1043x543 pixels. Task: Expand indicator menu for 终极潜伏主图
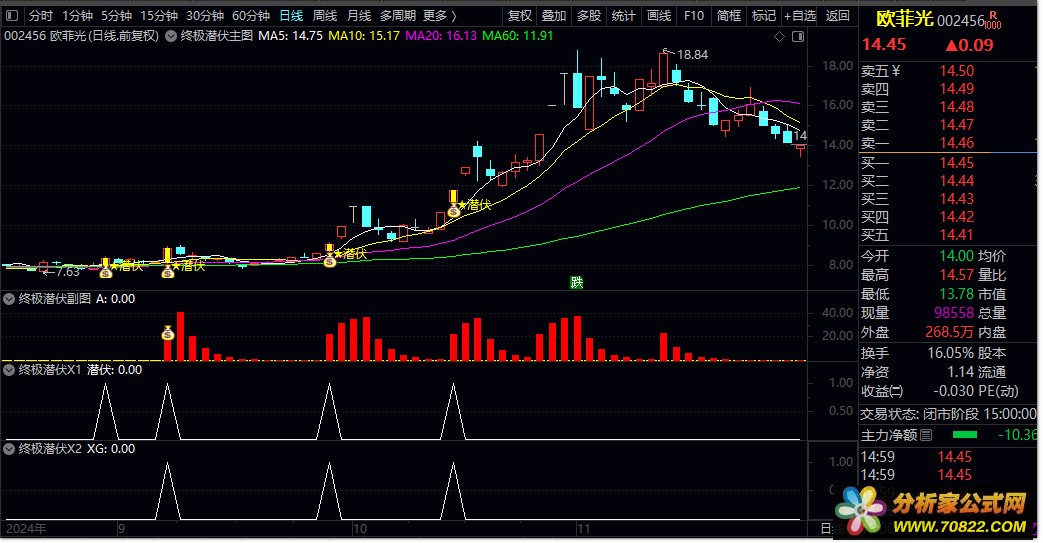pyautogui.click(x=171, y=36)
